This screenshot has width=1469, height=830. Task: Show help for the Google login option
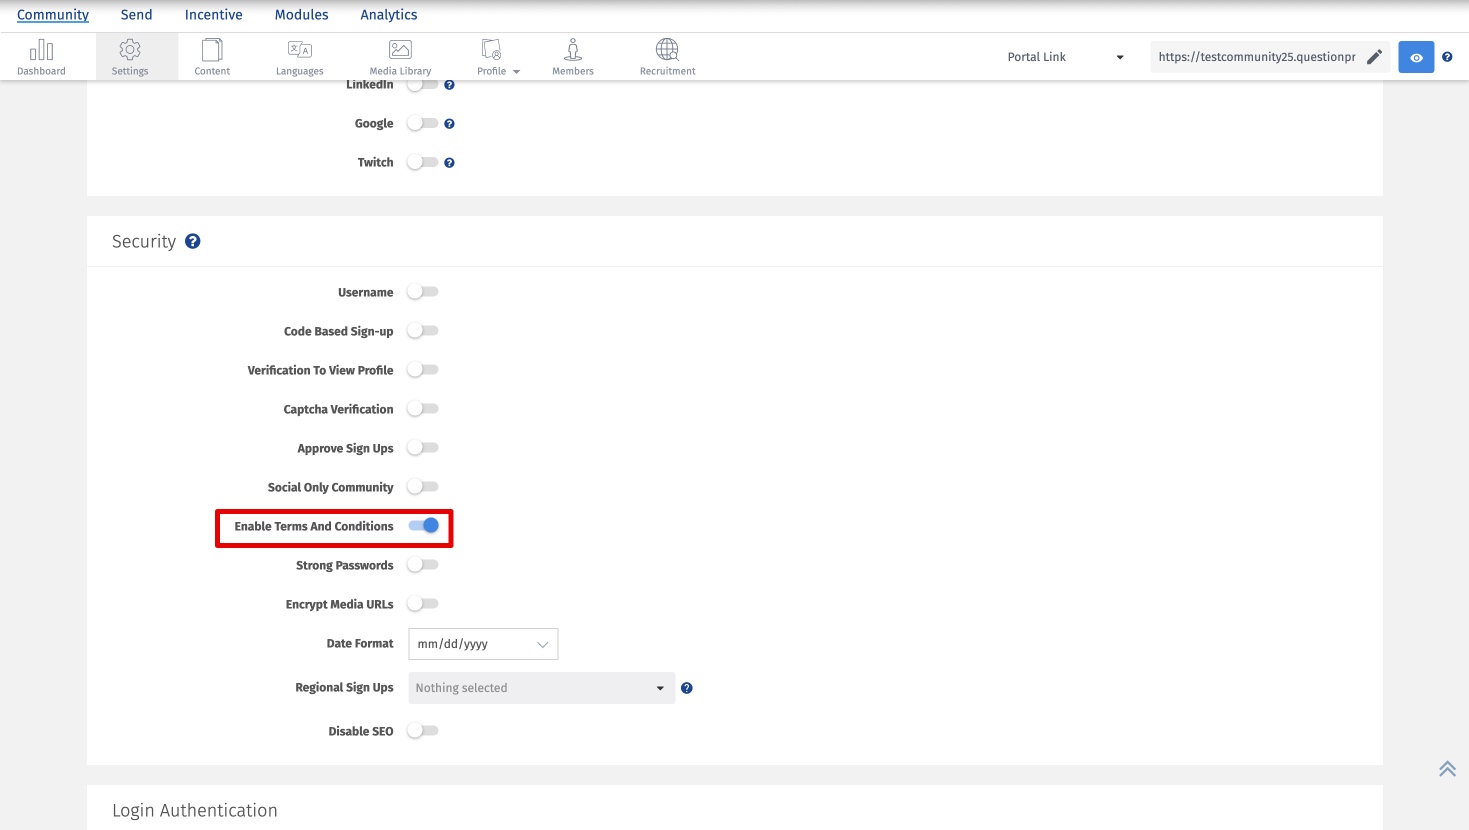449,124
